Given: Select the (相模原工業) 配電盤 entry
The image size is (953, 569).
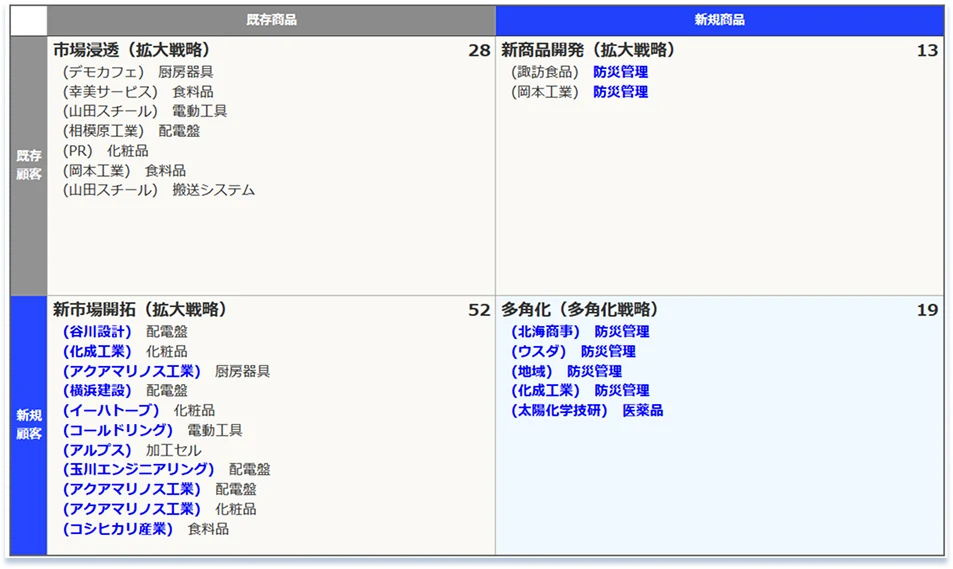Looking at the screenshot, I should tap(131, 131).
